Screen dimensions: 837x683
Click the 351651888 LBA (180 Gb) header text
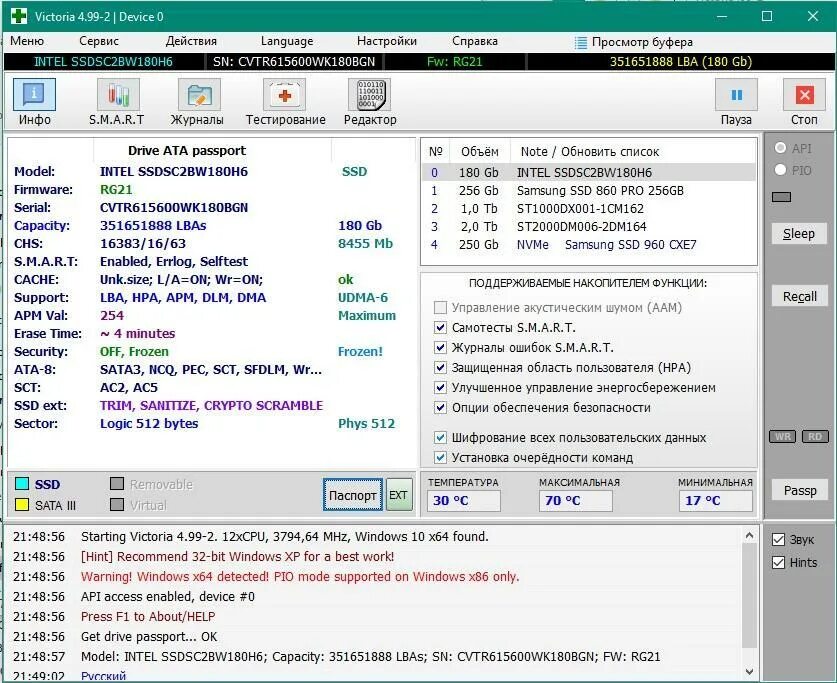pos(681,62)
